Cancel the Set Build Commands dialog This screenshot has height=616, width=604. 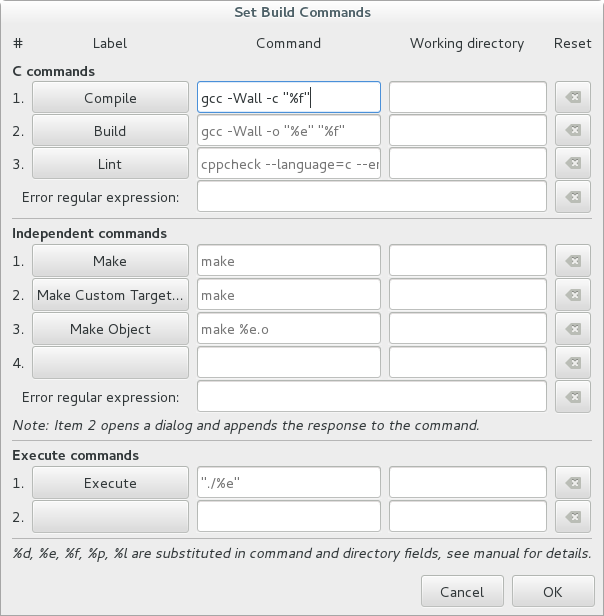(x=462, y=592)
